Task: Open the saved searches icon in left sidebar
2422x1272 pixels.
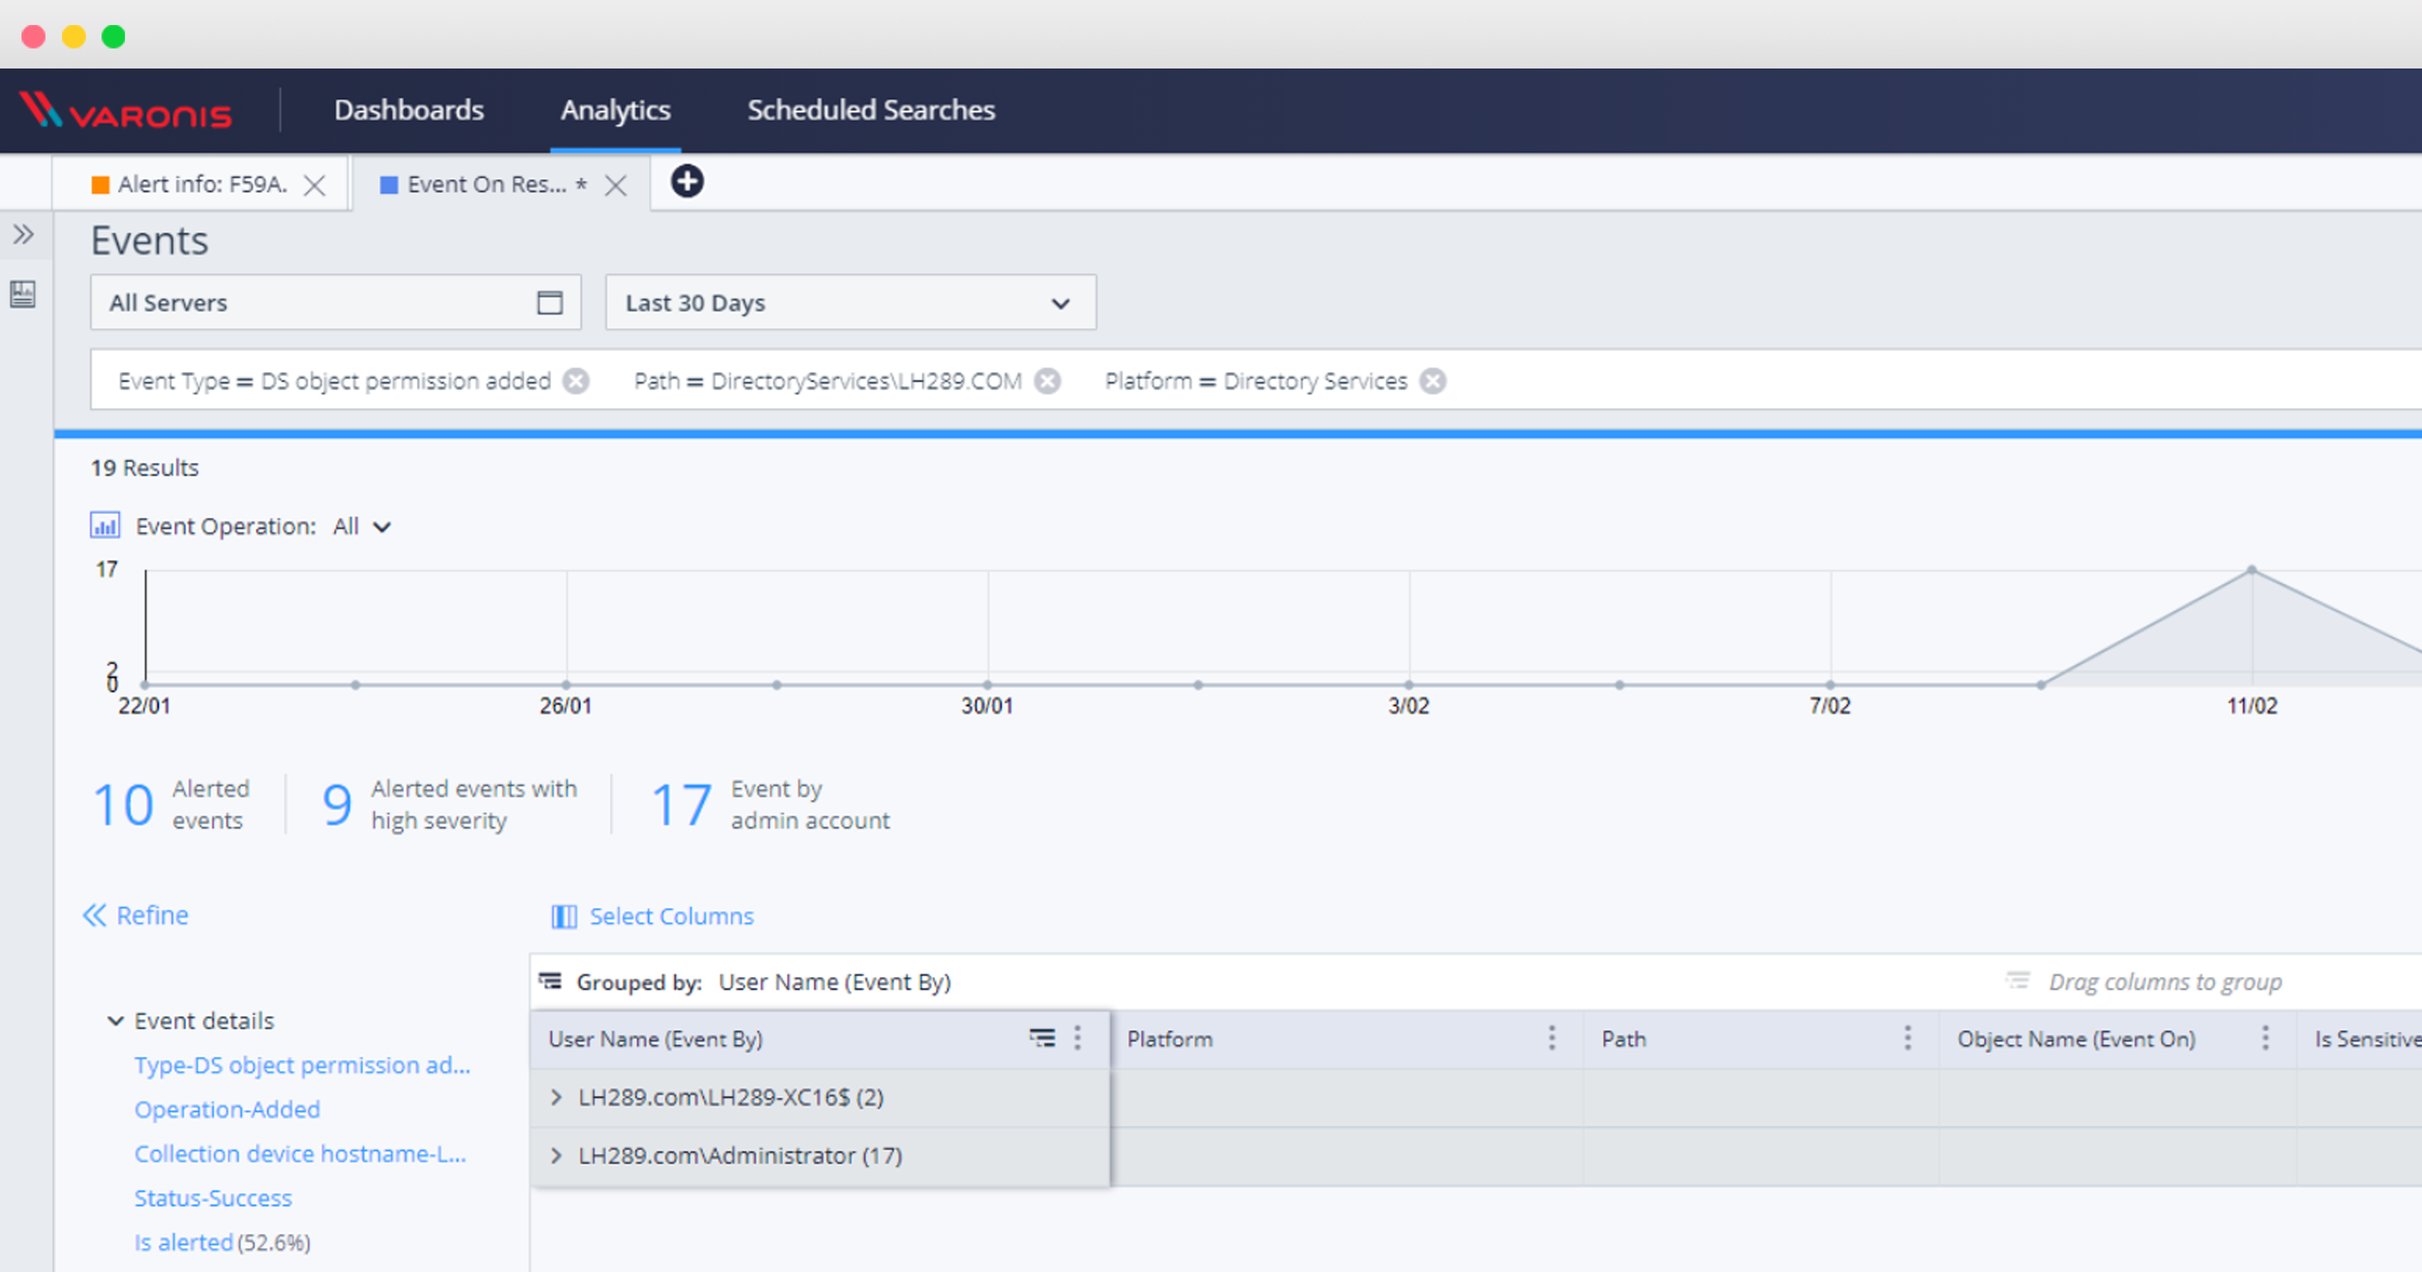Action: click(23, 295)
